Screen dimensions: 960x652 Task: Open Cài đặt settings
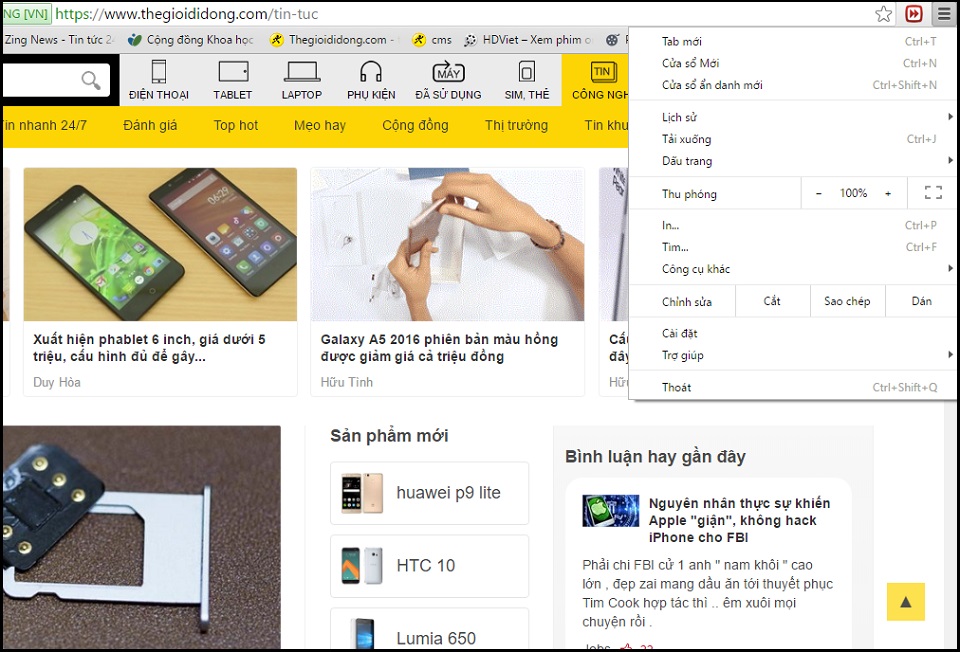click(793, 334)
